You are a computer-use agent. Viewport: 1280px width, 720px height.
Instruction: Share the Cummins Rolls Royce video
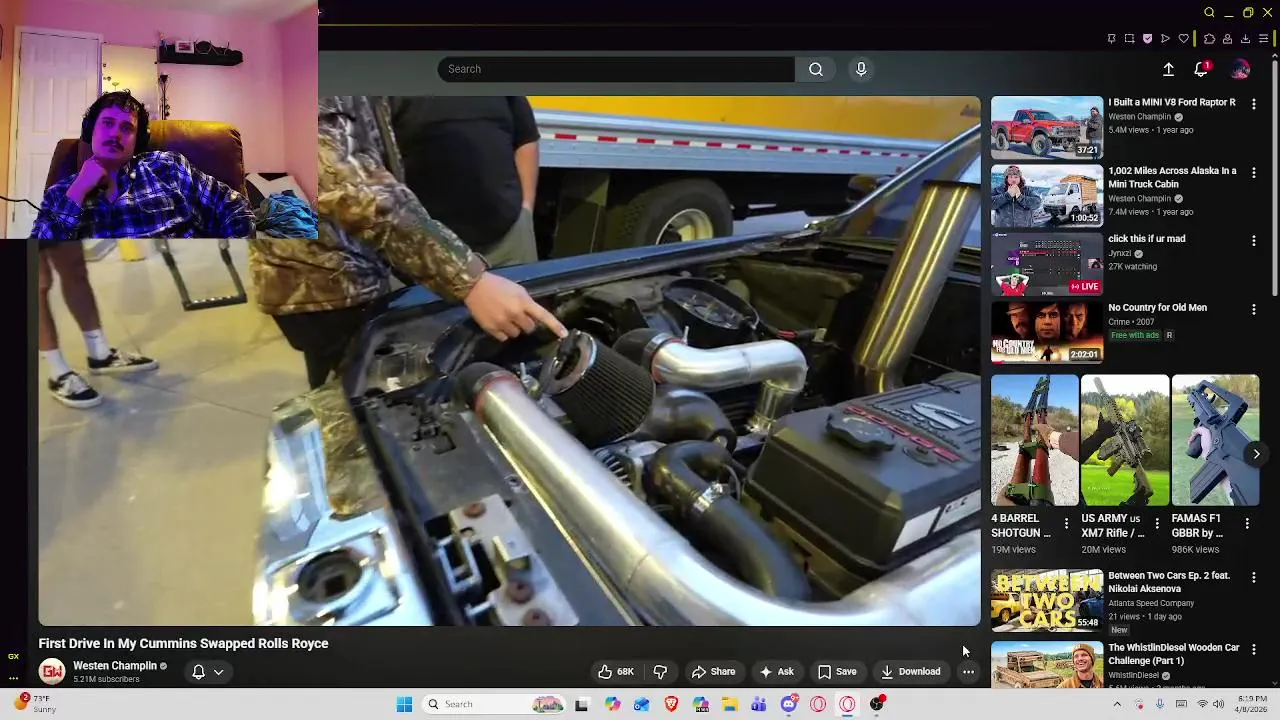(x=714, y=672)
